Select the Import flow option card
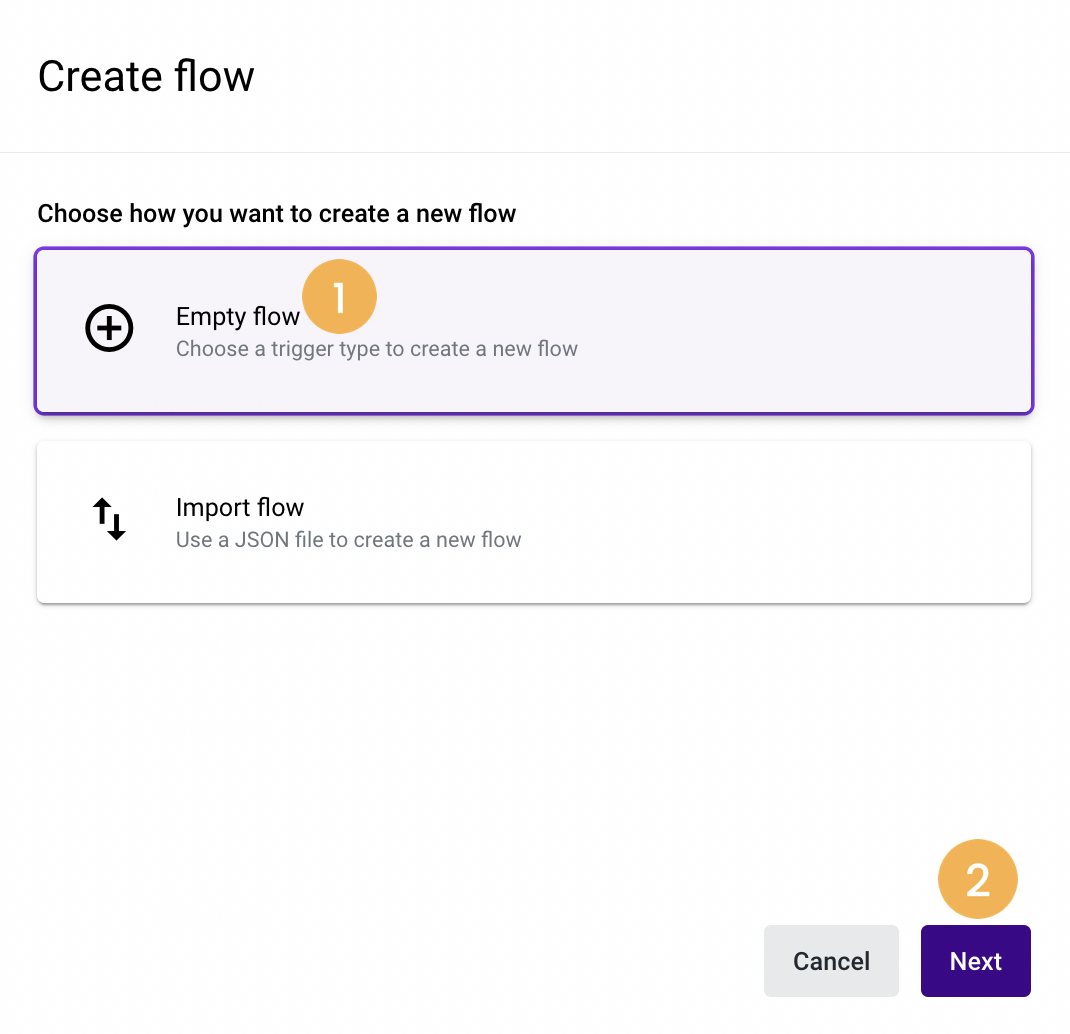1070x1034 pixels. tap(534, 522)
